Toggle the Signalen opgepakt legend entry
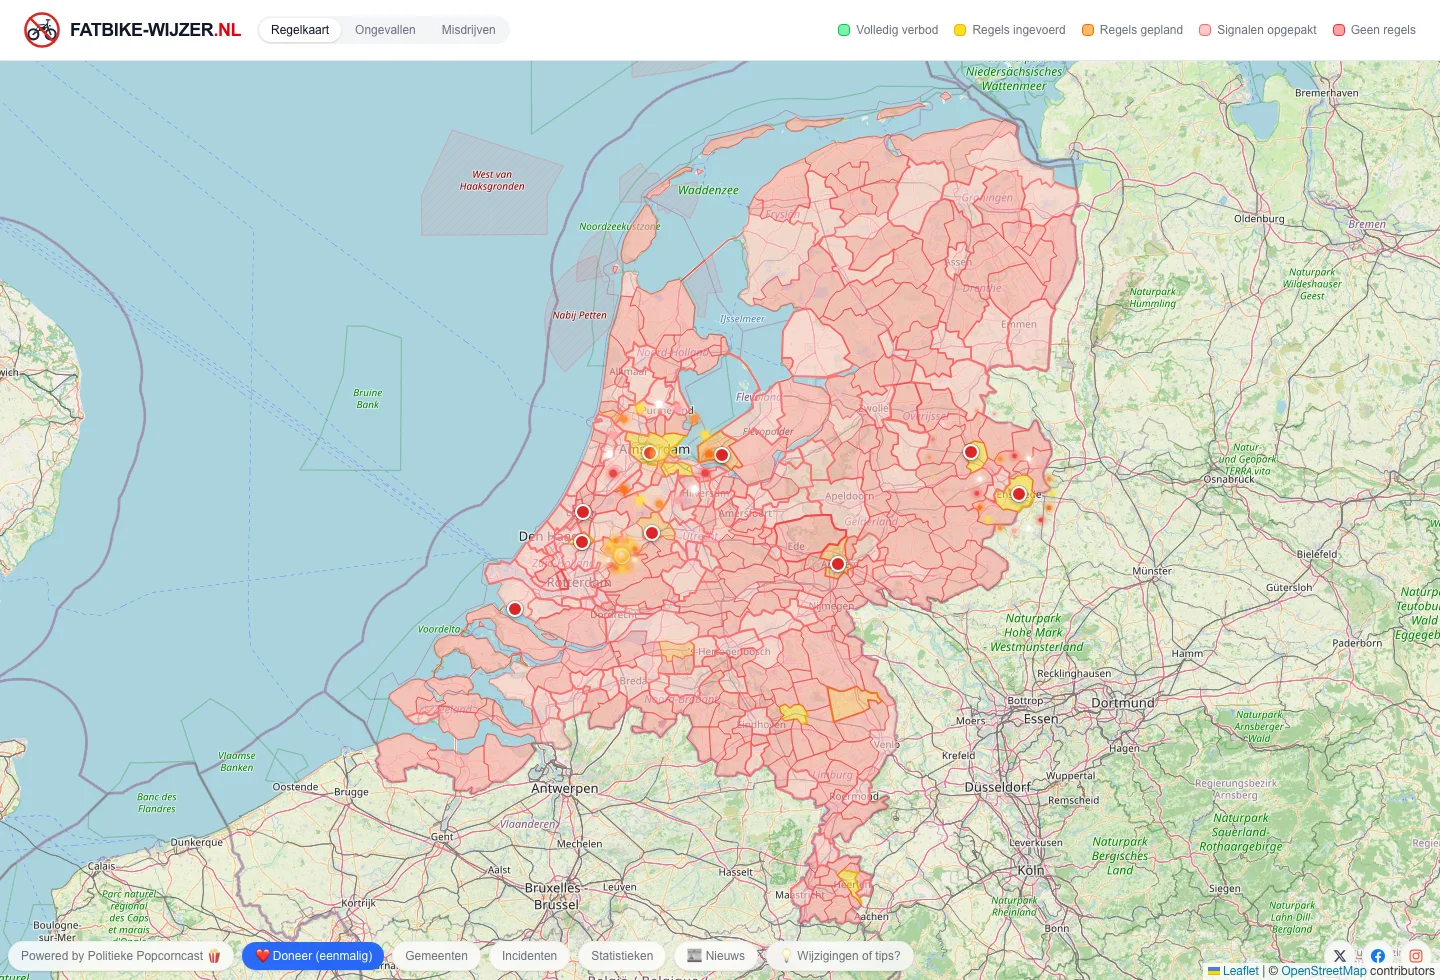1440x980 pixels. (1258, 30)
